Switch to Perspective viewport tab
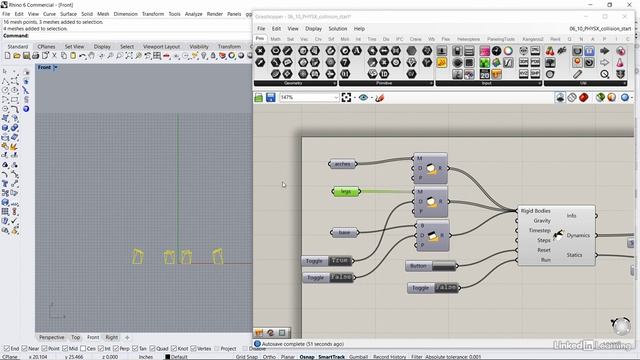 51,338
